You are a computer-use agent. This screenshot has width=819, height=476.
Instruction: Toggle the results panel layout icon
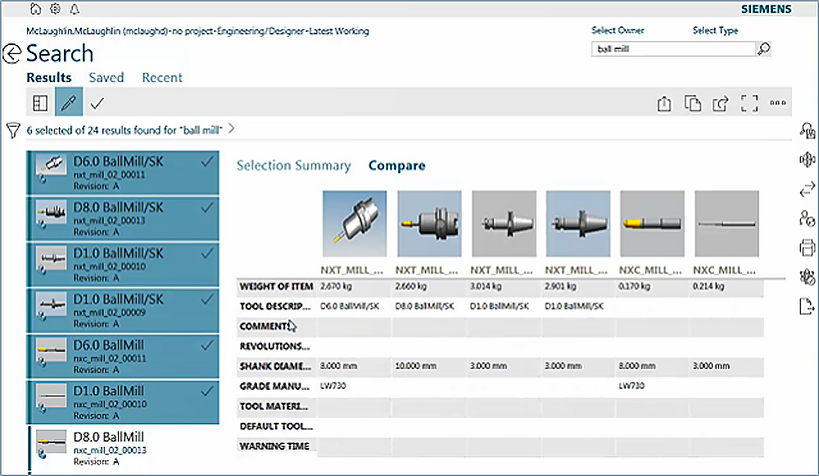click(x=40, y=103)
